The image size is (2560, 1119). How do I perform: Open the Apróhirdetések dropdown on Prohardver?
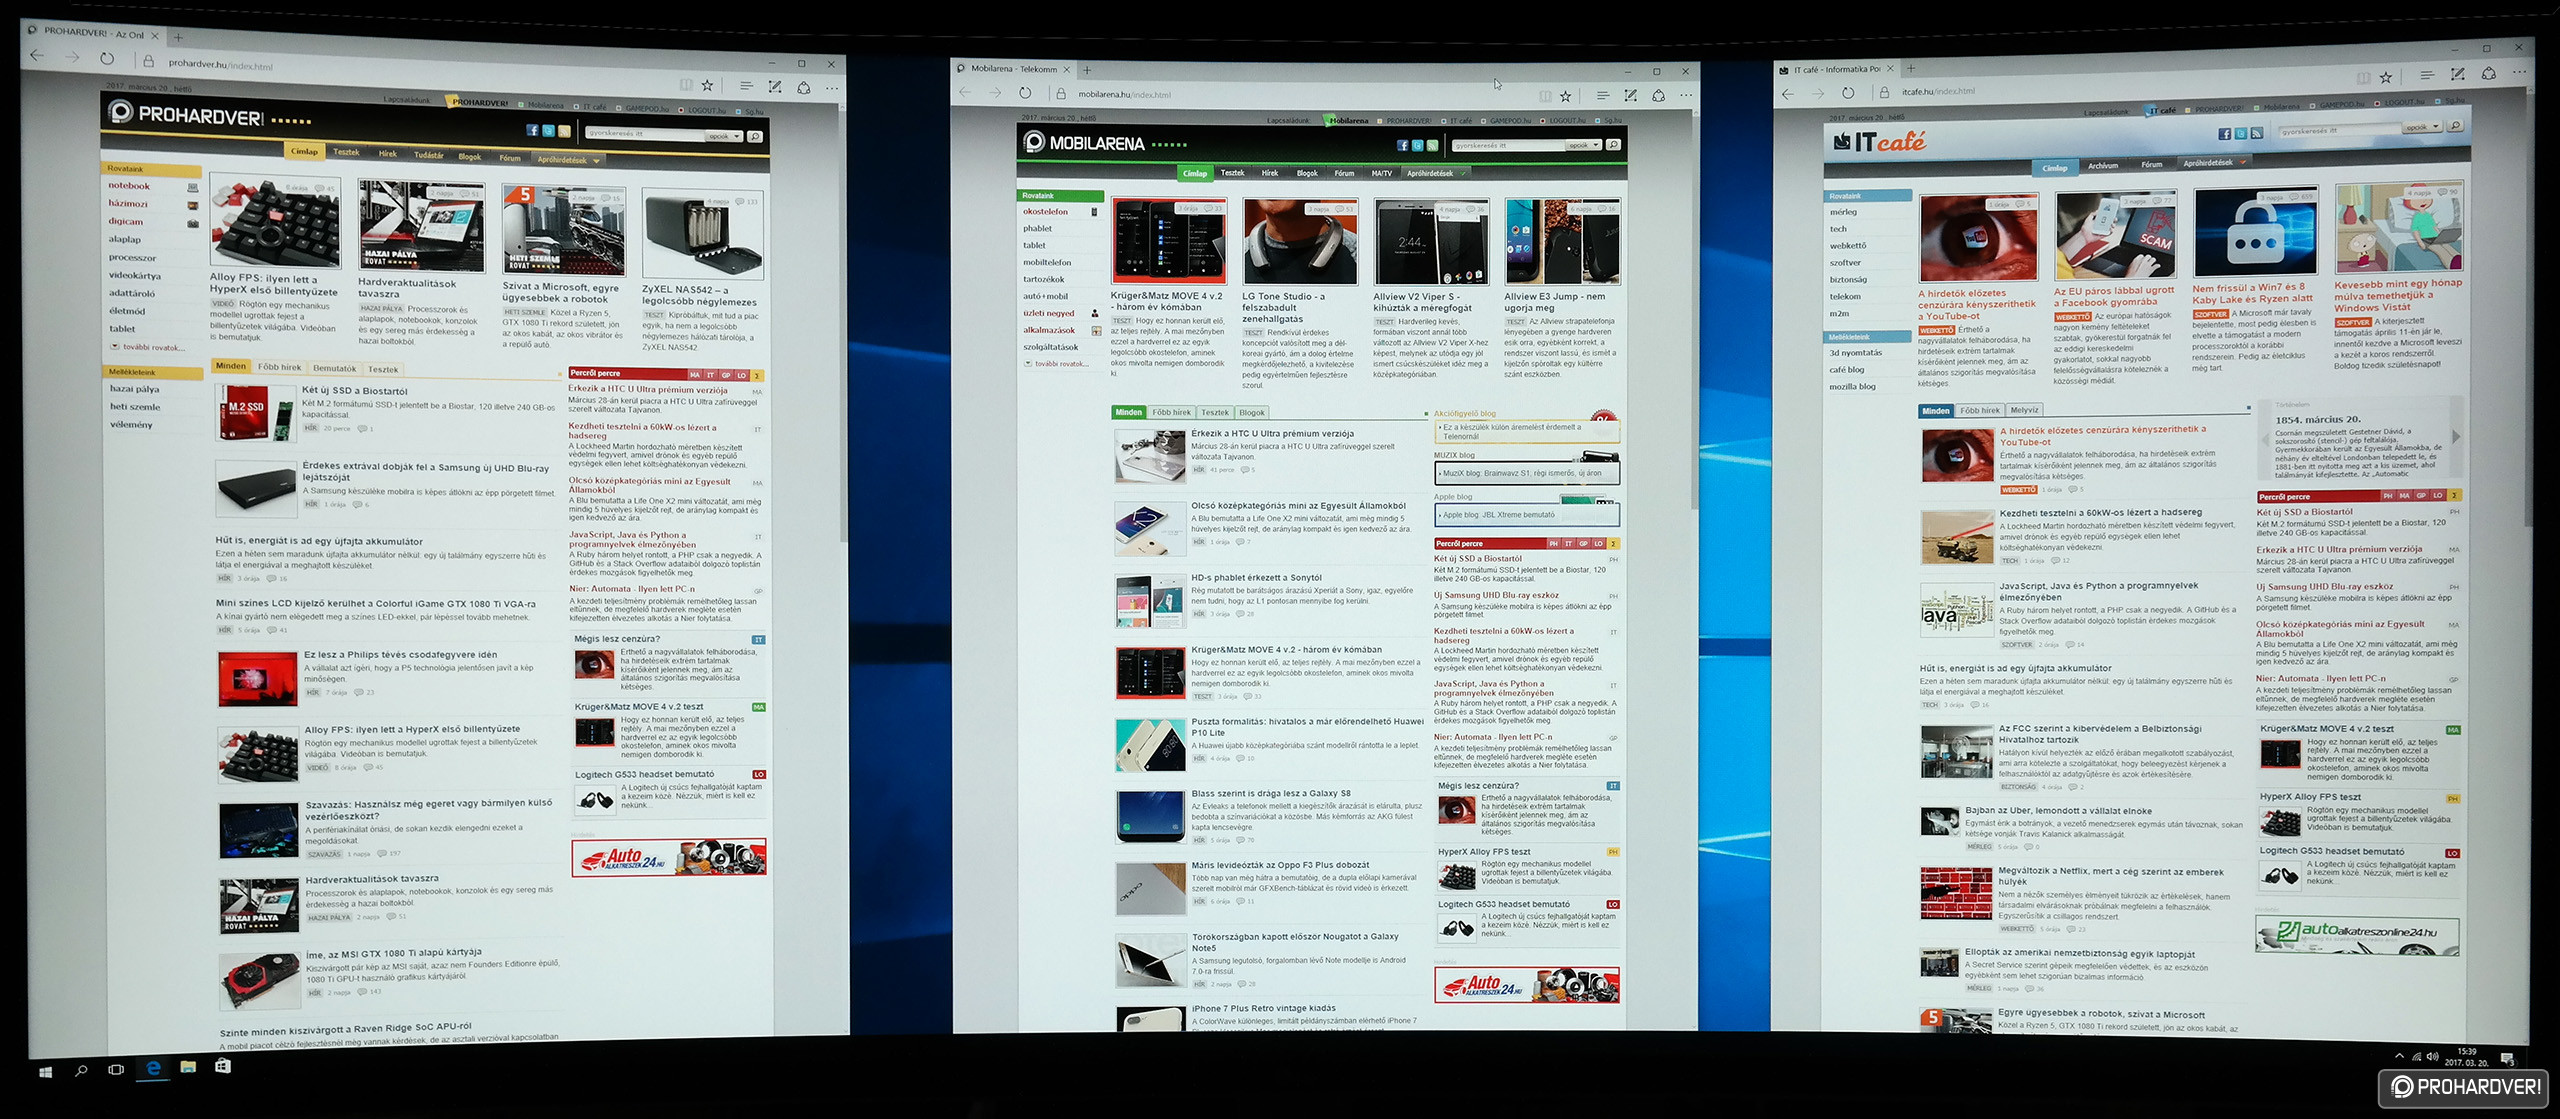[568, 160]
